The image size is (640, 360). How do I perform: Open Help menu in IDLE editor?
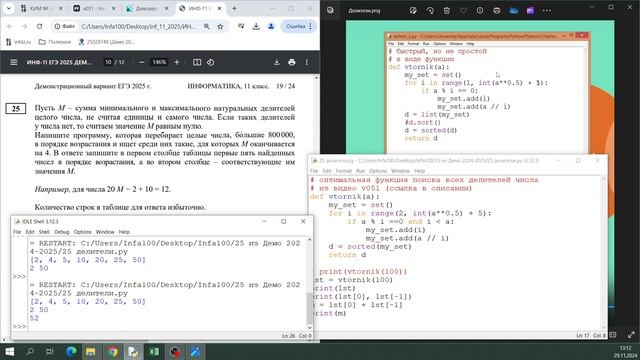pyautogui.click(x=419, y=171)
